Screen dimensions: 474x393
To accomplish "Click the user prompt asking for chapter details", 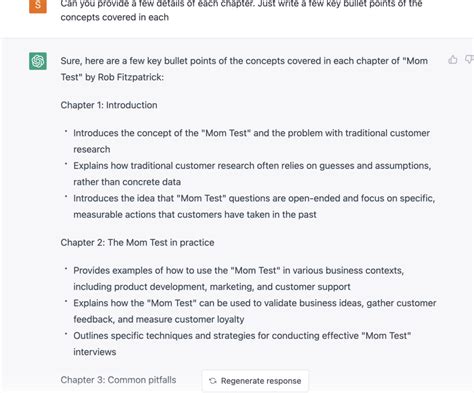I will (x=241, y=10).
